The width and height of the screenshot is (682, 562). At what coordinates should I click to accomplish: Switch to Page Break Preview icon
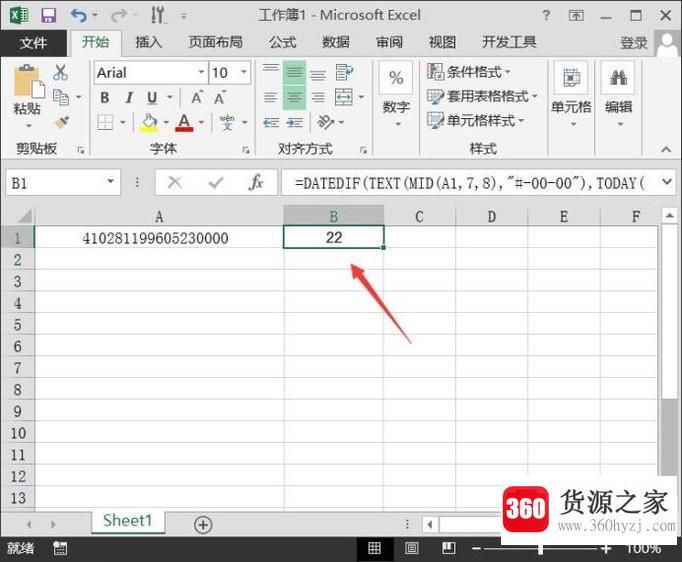point(448,548)
